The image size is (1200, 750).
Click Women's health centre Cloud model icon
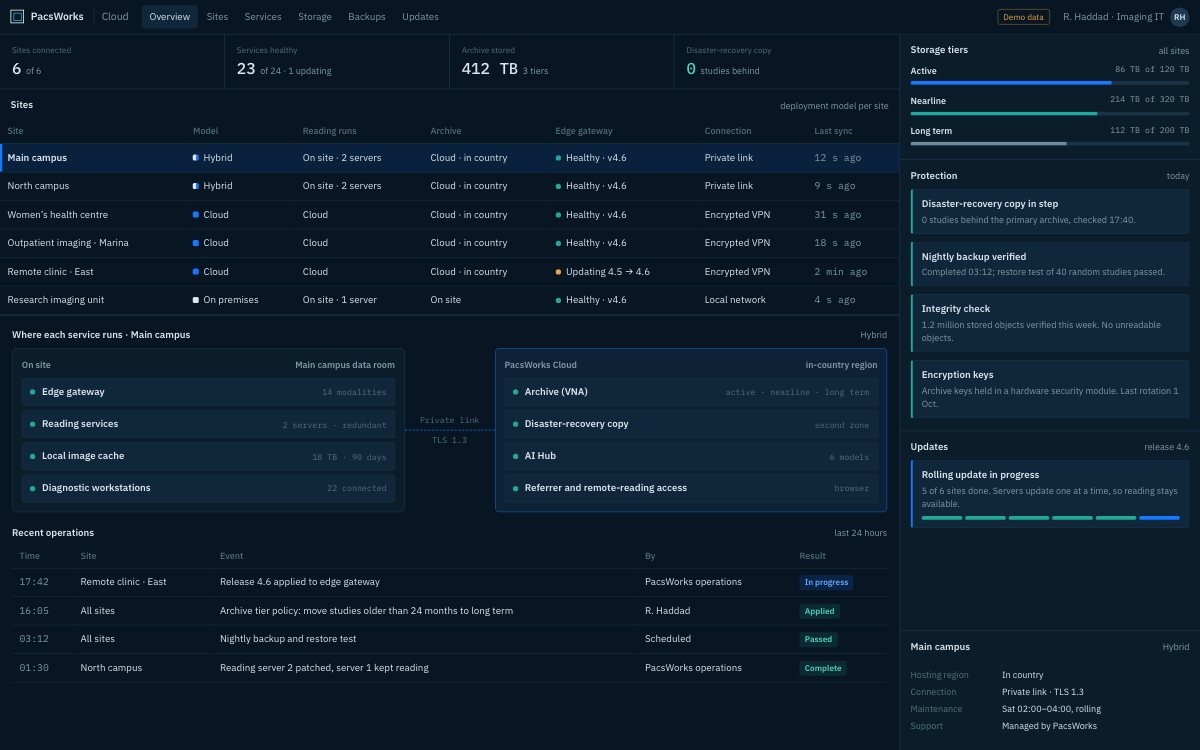196,215
